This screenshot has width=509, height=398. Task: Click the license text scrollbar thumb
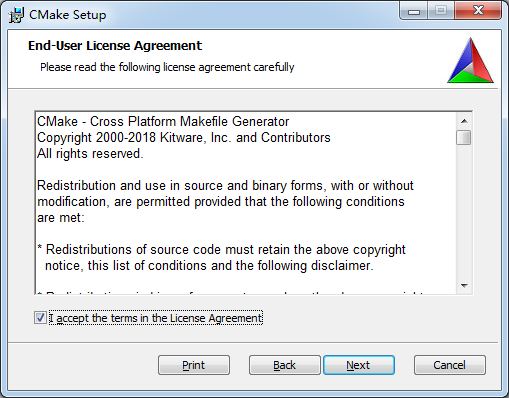coord(464,137)
